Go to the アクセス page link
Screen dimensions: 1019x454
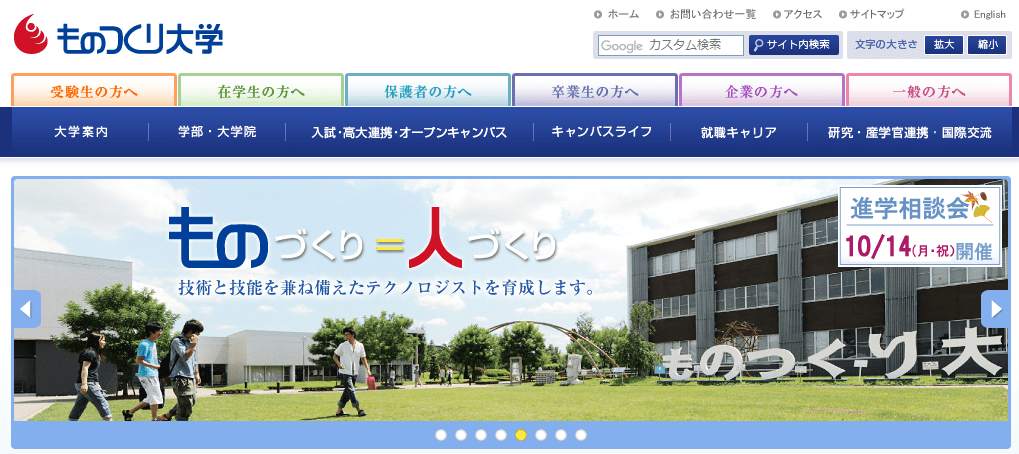pyautogui.click(x=802, y=14)
